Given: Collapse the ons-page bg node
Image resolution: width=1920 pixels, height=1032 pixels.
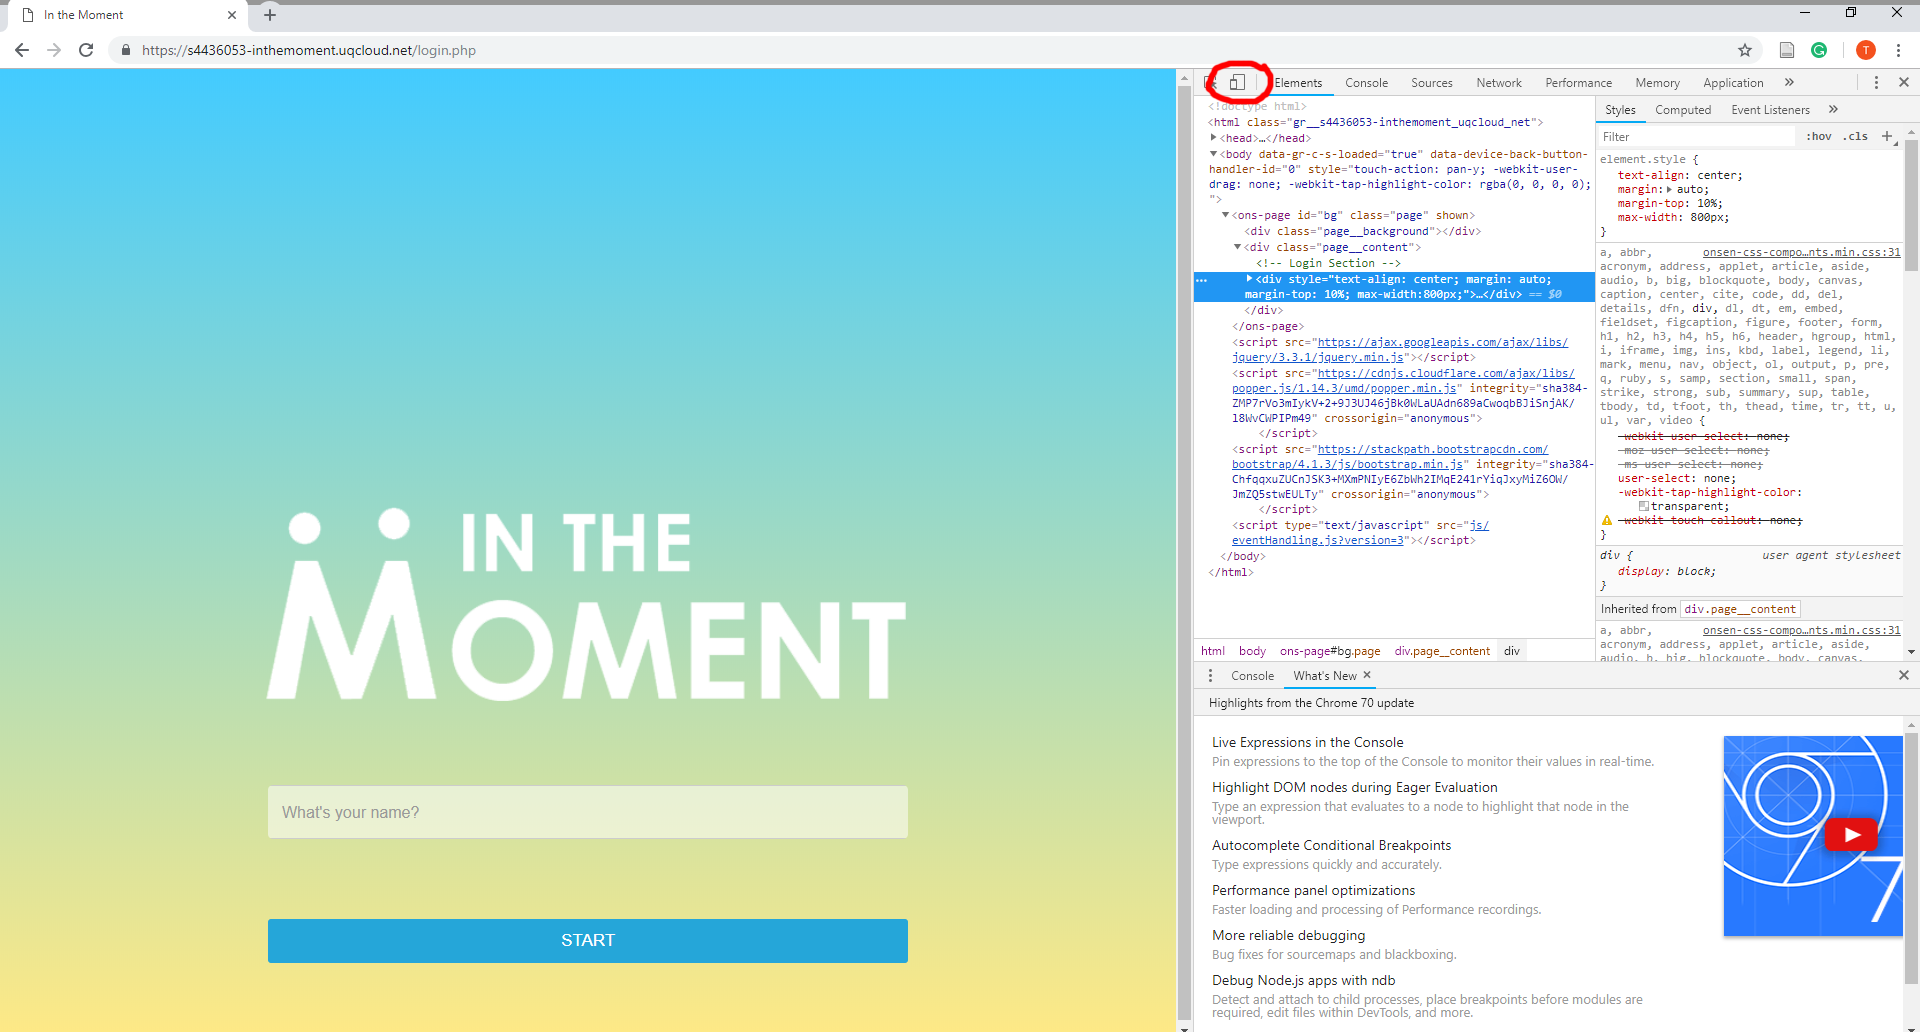Looking at the screenshot, I should [x=1225, y=215].
